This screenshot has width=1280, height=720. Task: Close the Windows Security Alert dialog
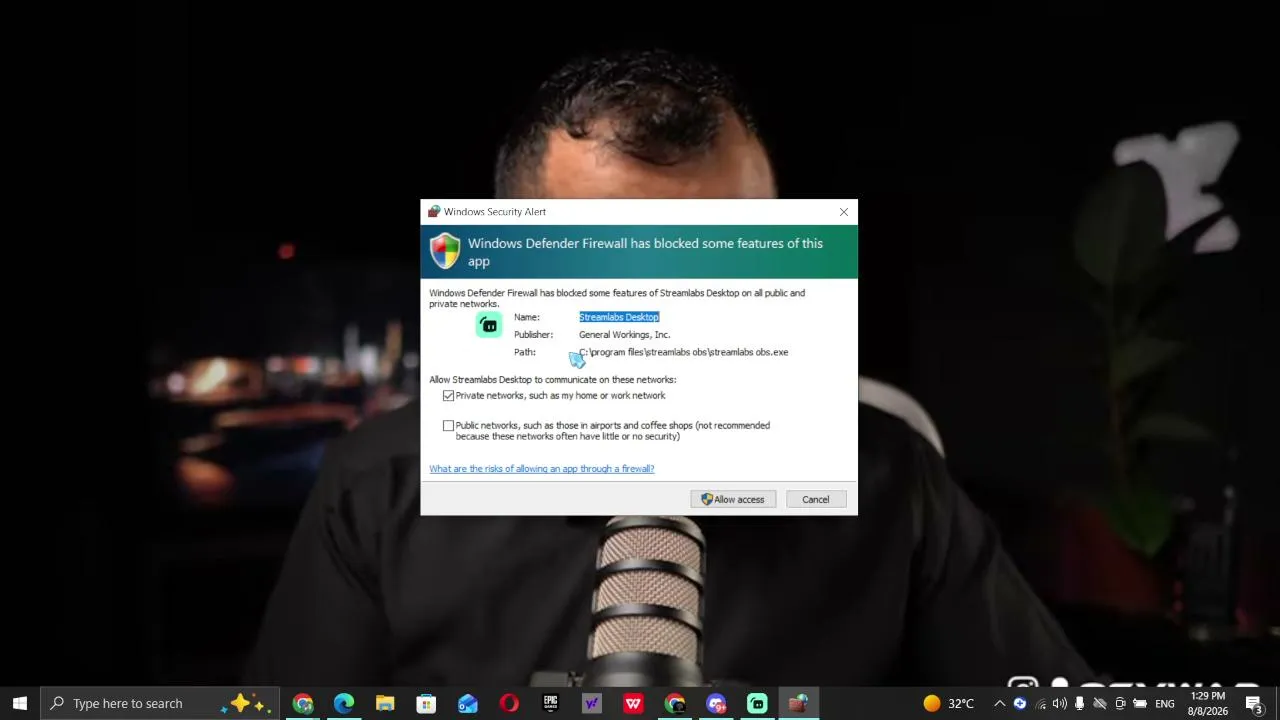pos(844,212)
